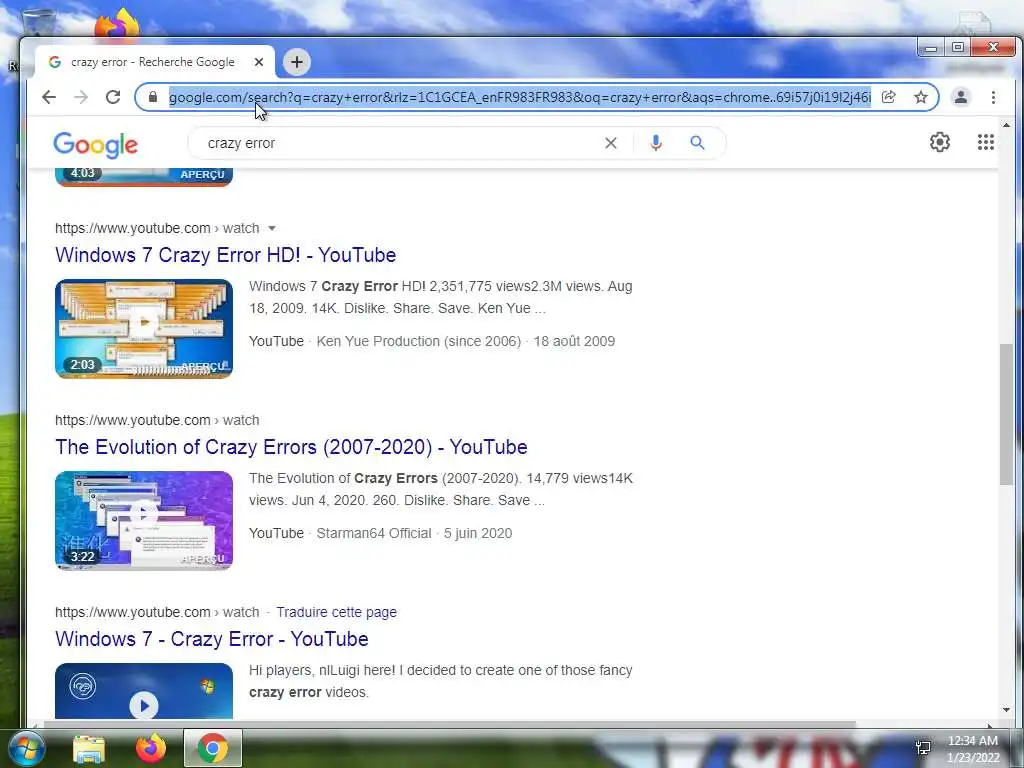1024x768 pixels.
Task: Open Google apps grid
Action: pos(985,142)
